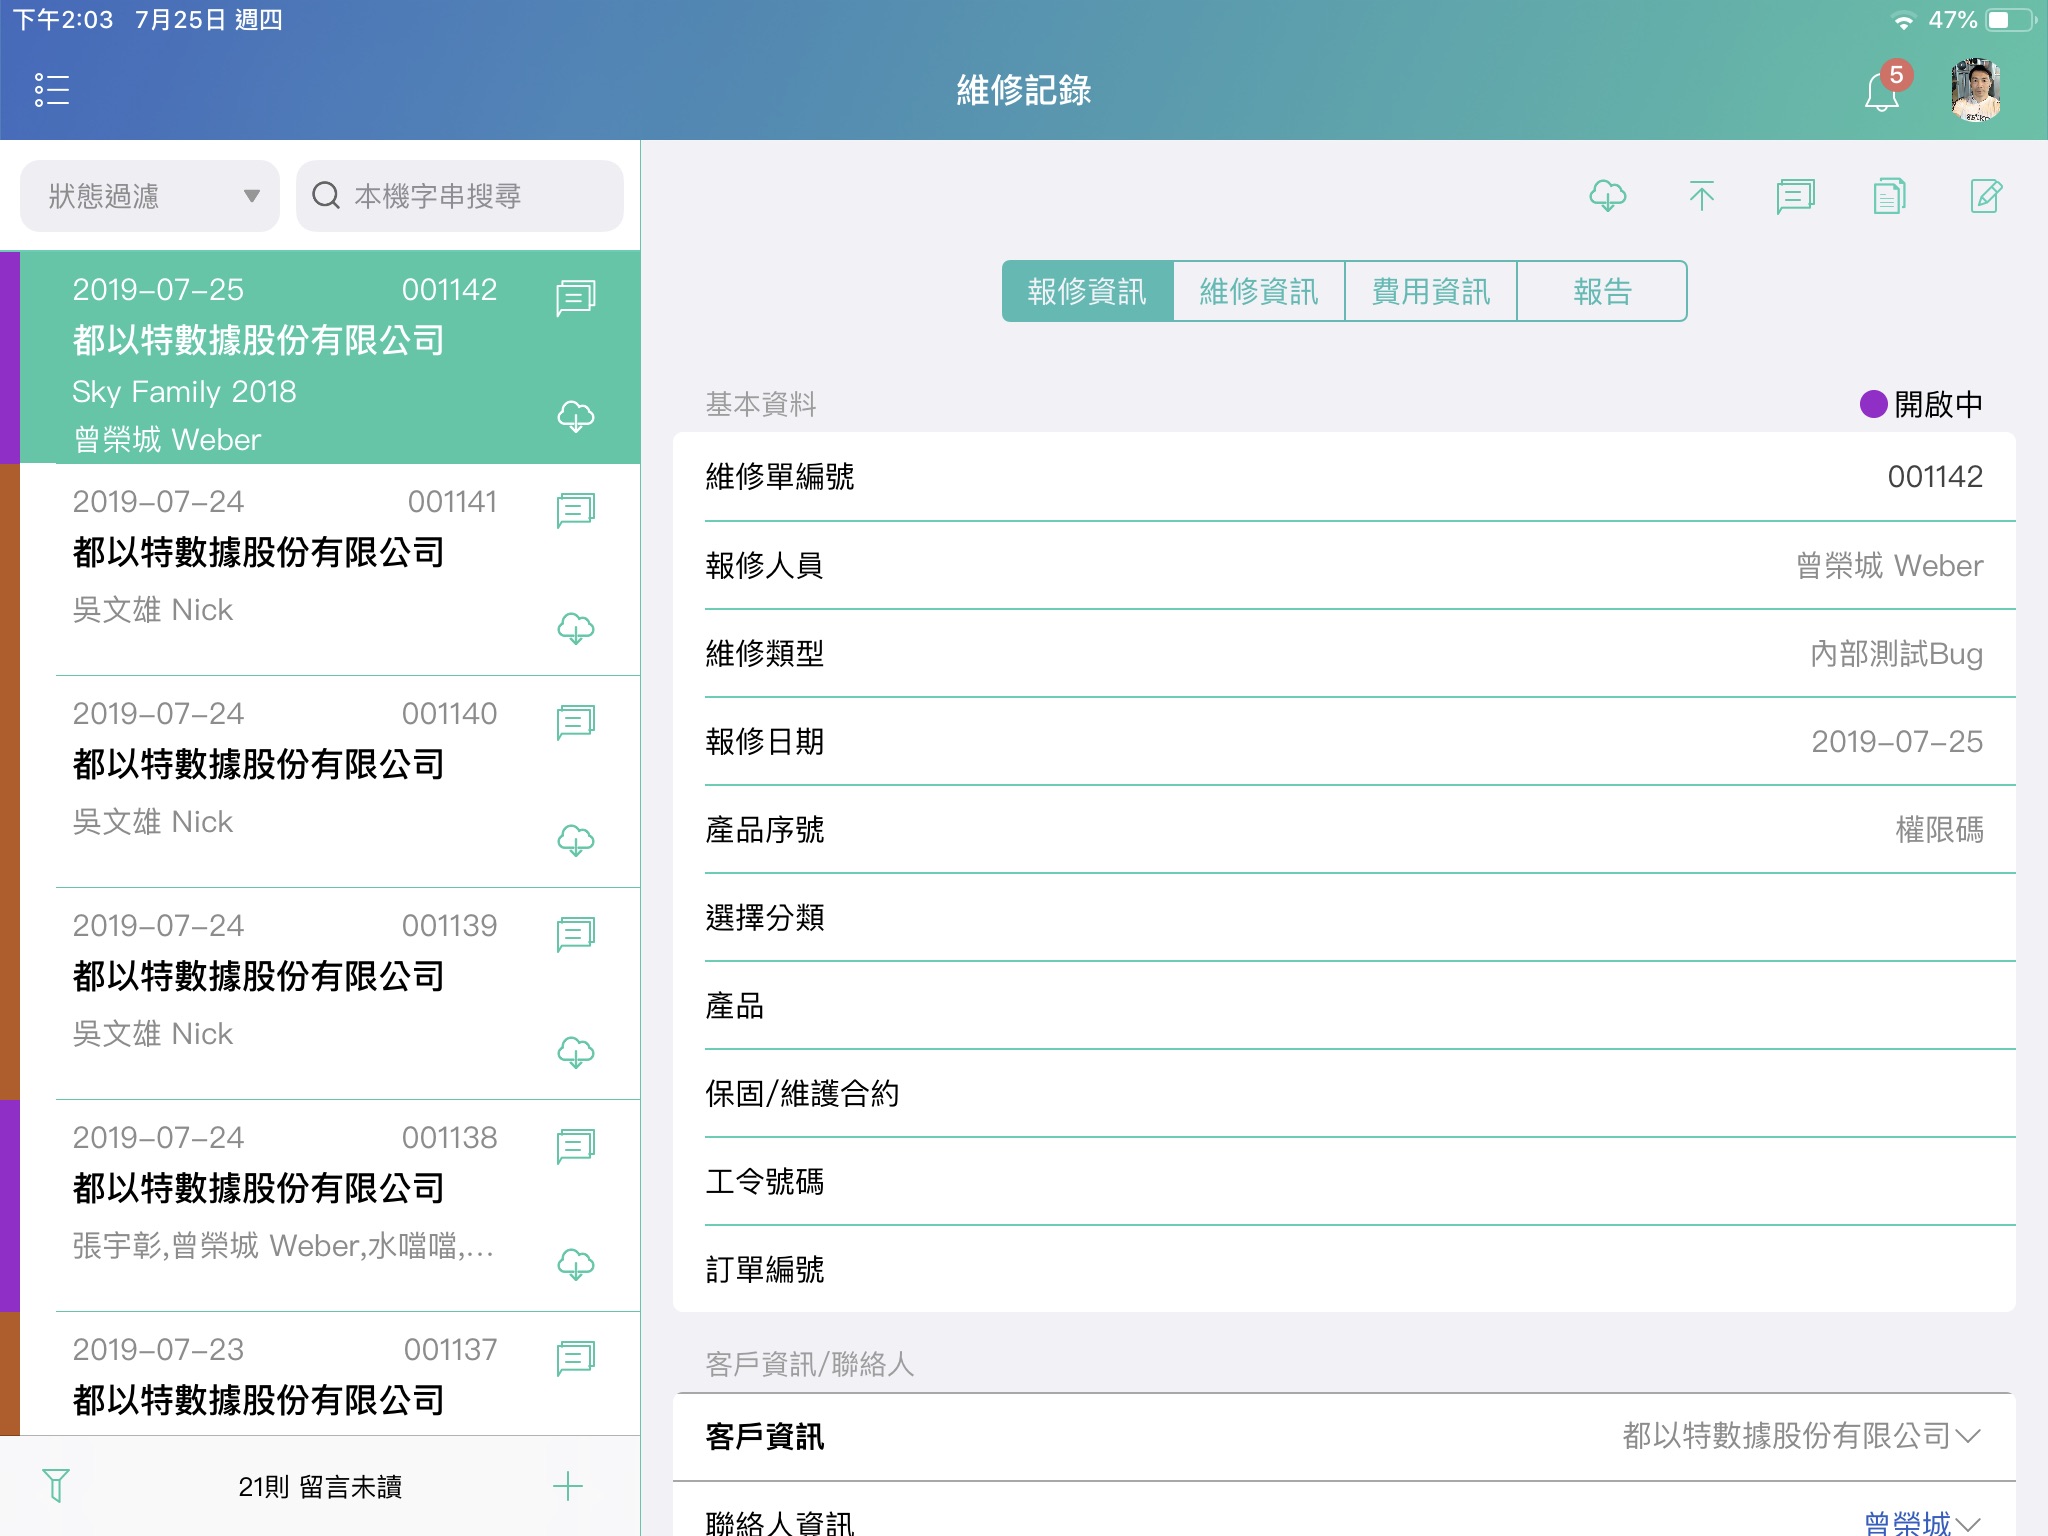Open notifications bell with 5 badge
Image resolution: width=2048 pixels, height=1536 pixels.
point(1886,88)
